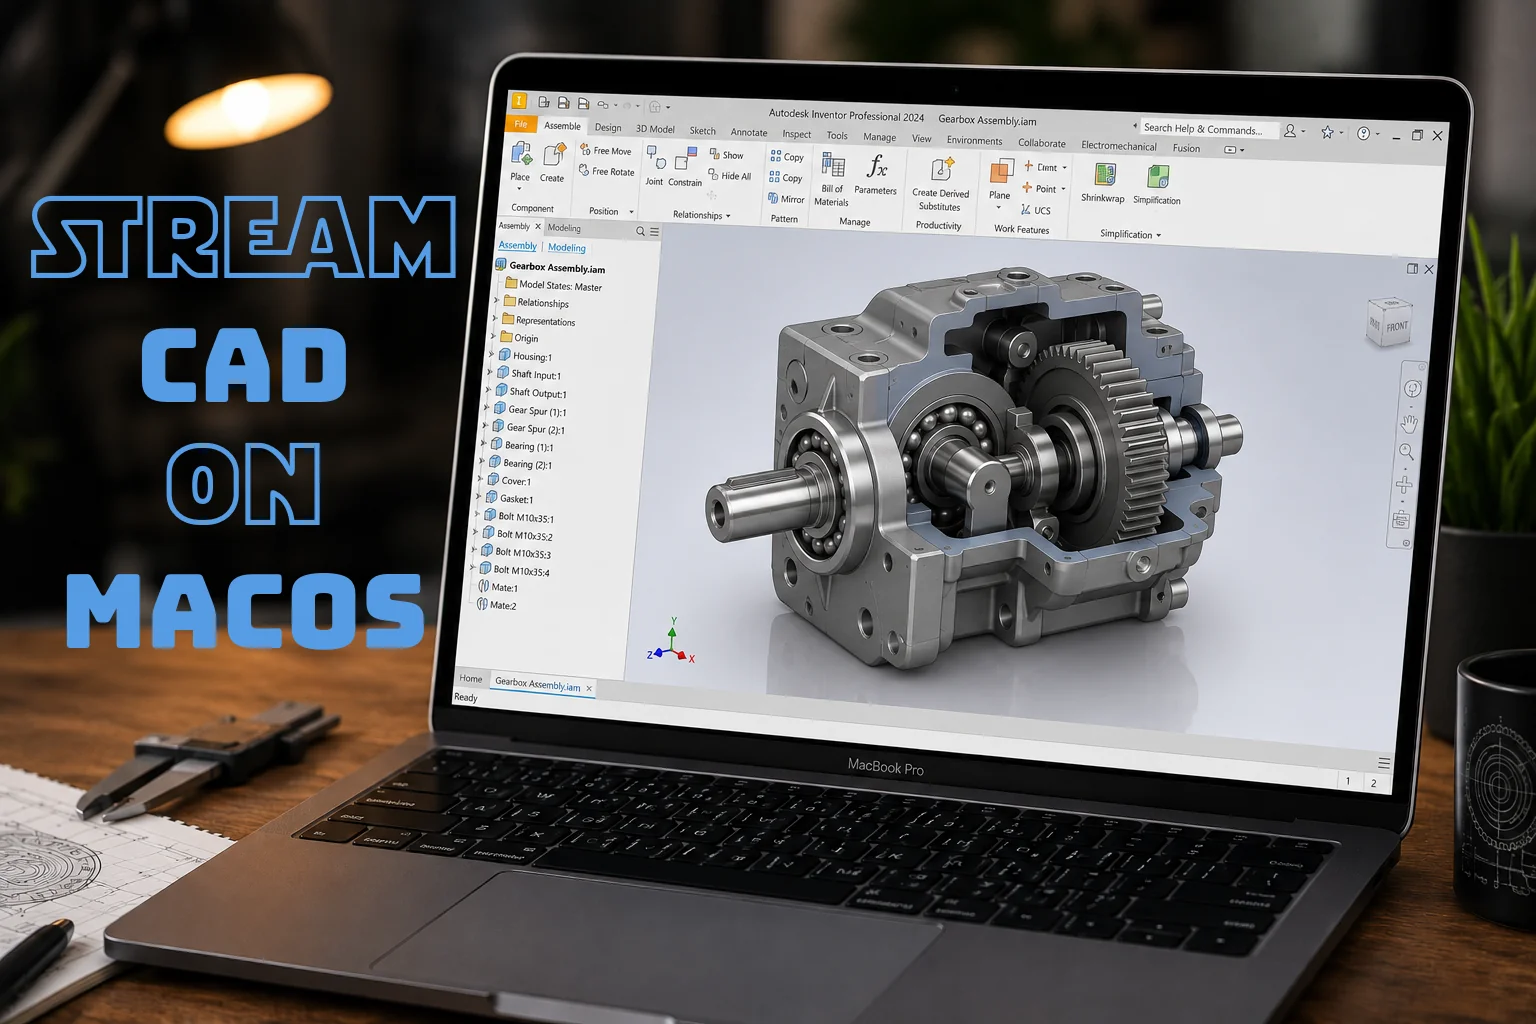Open the File tab
The image size is (1536, 1024).
point(521,124)
